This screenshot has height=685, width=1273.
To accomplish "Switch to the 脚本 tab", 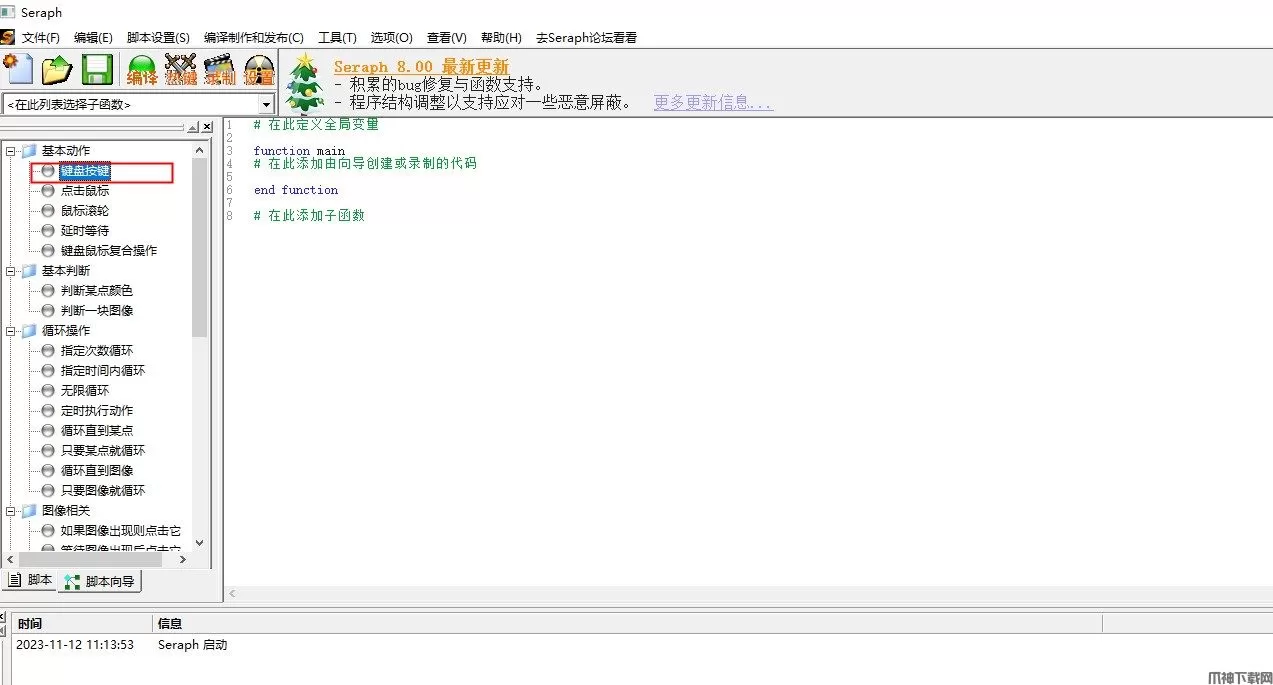I will tap(30, 580).
